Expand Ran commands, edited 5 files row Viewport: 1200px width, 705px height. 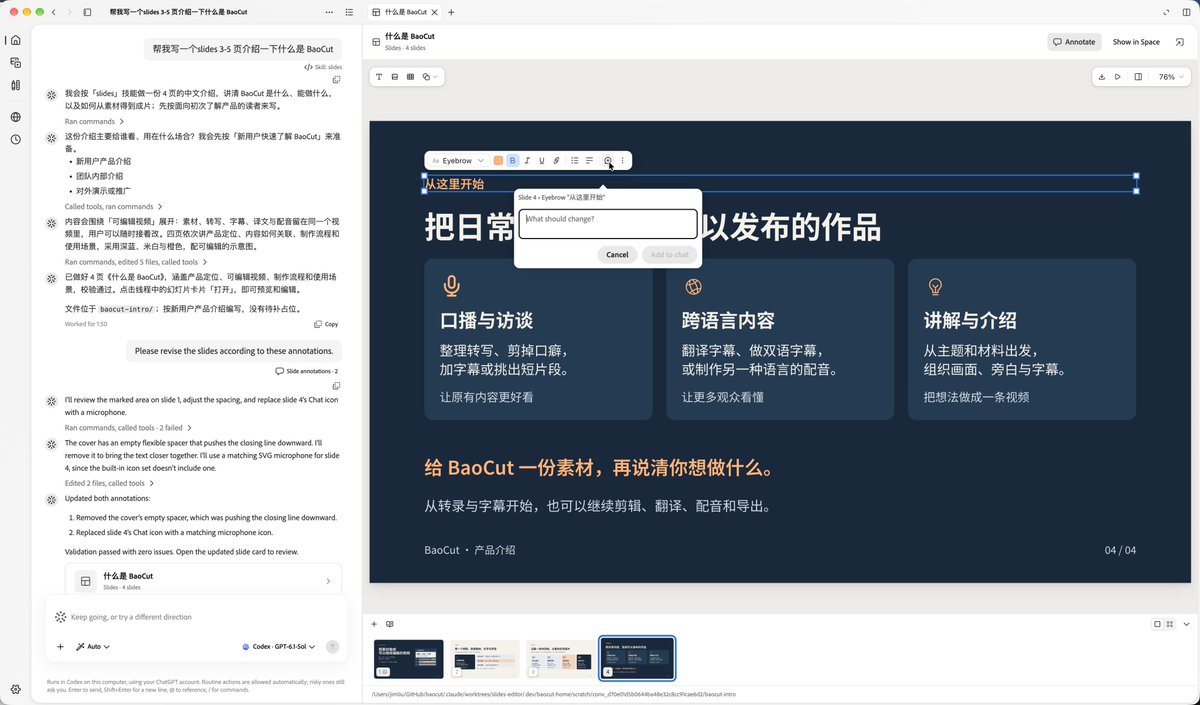coord(136,262)
